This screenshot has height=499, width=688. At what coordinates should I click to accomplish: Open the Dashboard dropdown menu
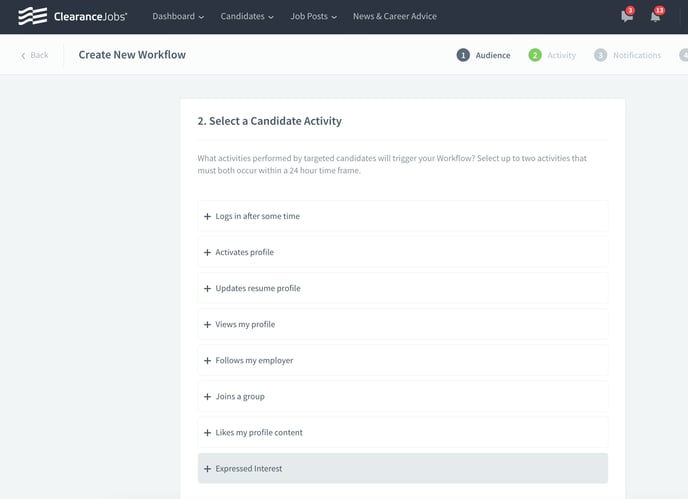178,16
